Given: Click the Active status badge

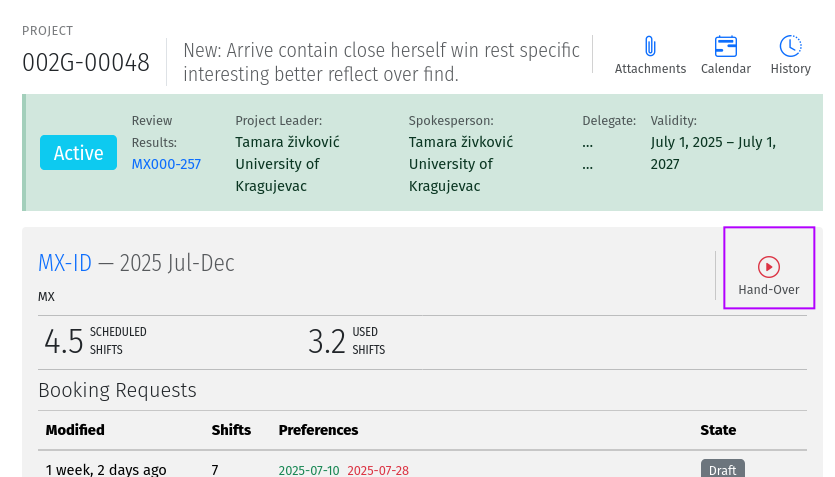Looking at the screenshot, I should click(x=78, y=153).
